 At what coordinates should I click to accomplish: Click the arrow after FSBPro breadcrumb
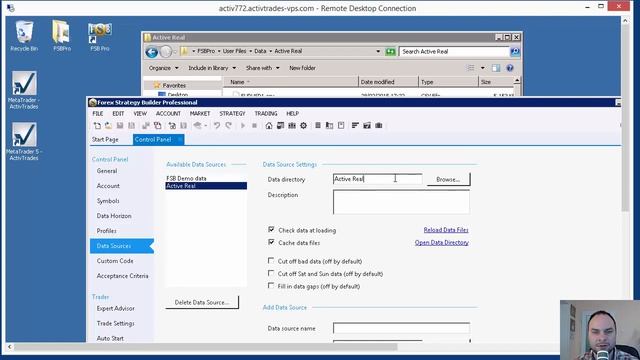pos(219,51)
